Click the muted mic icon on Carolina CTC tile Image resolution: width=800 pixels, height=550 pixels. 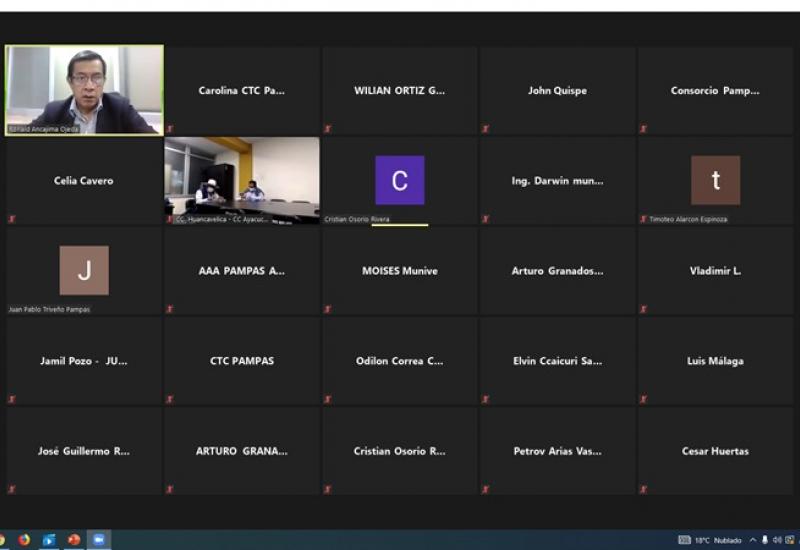coord(170,129)
